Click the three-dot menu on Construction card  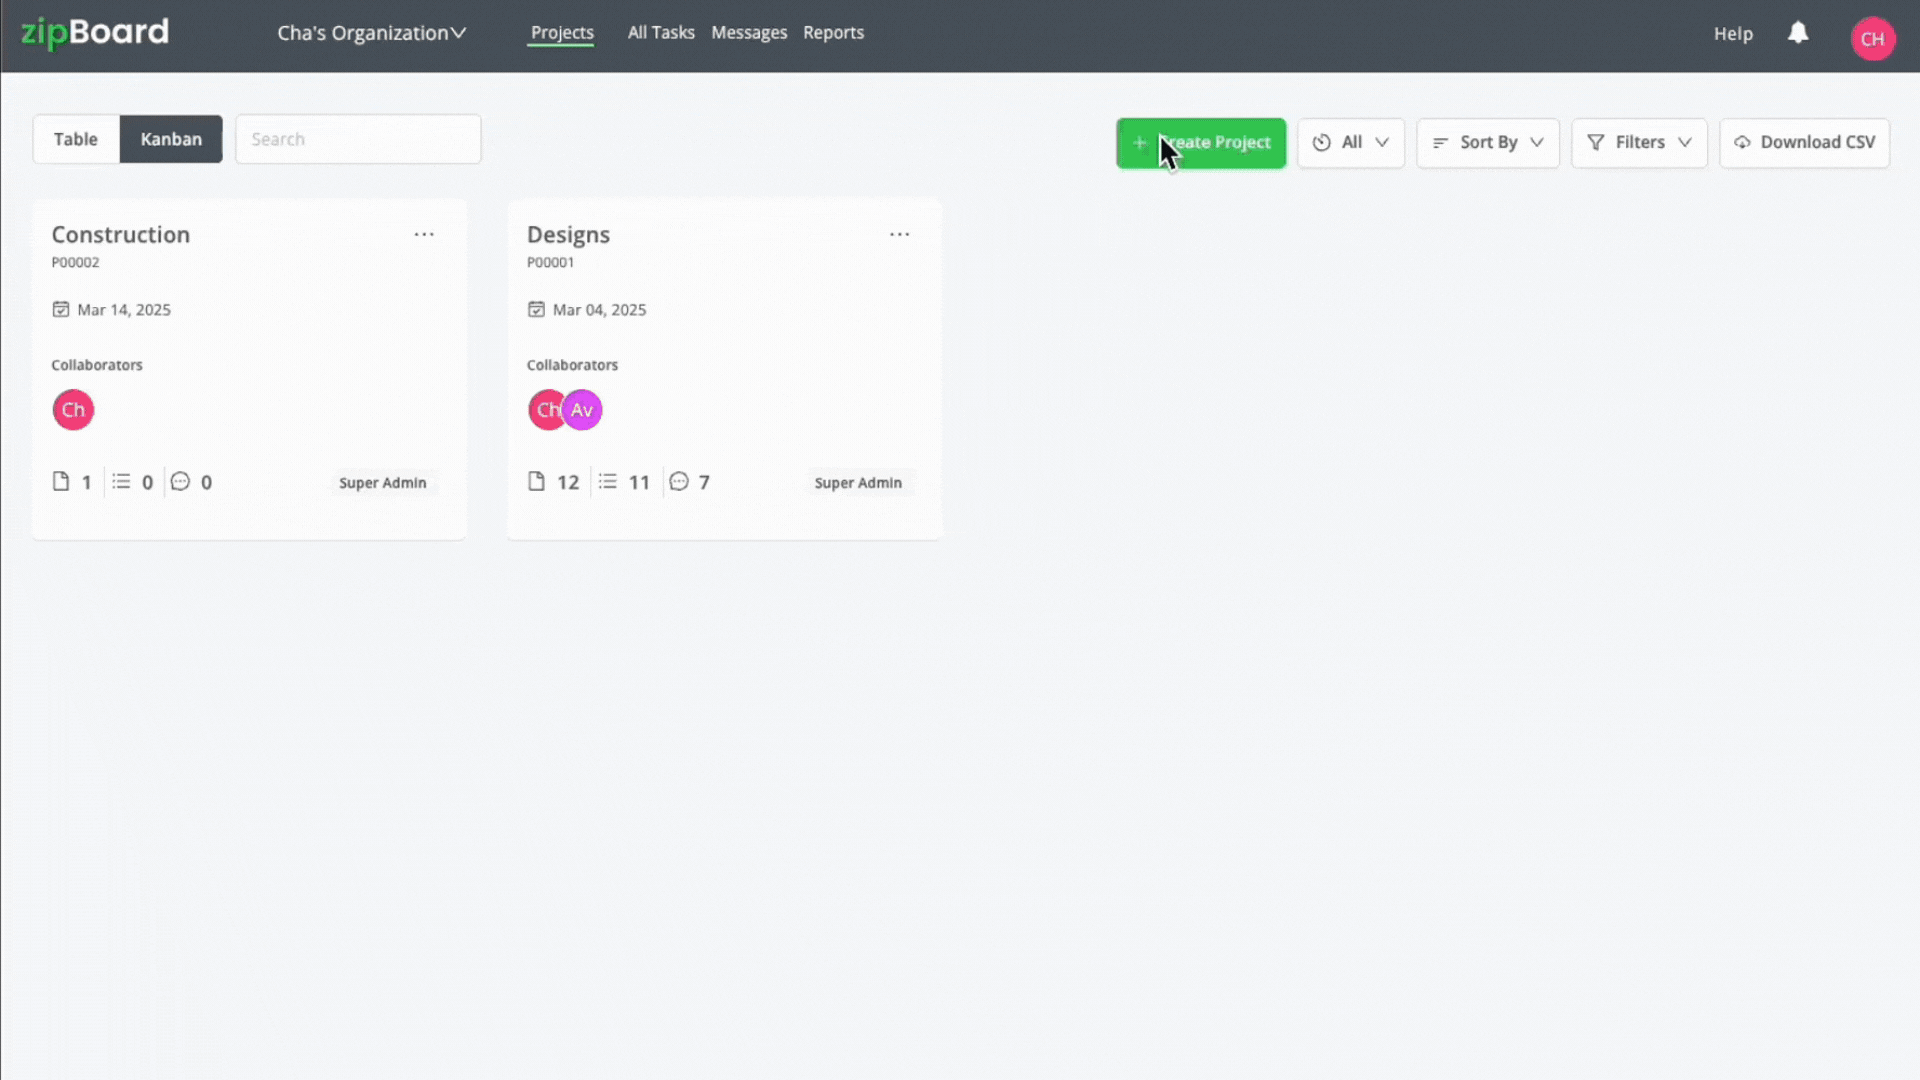pos(423,233)
